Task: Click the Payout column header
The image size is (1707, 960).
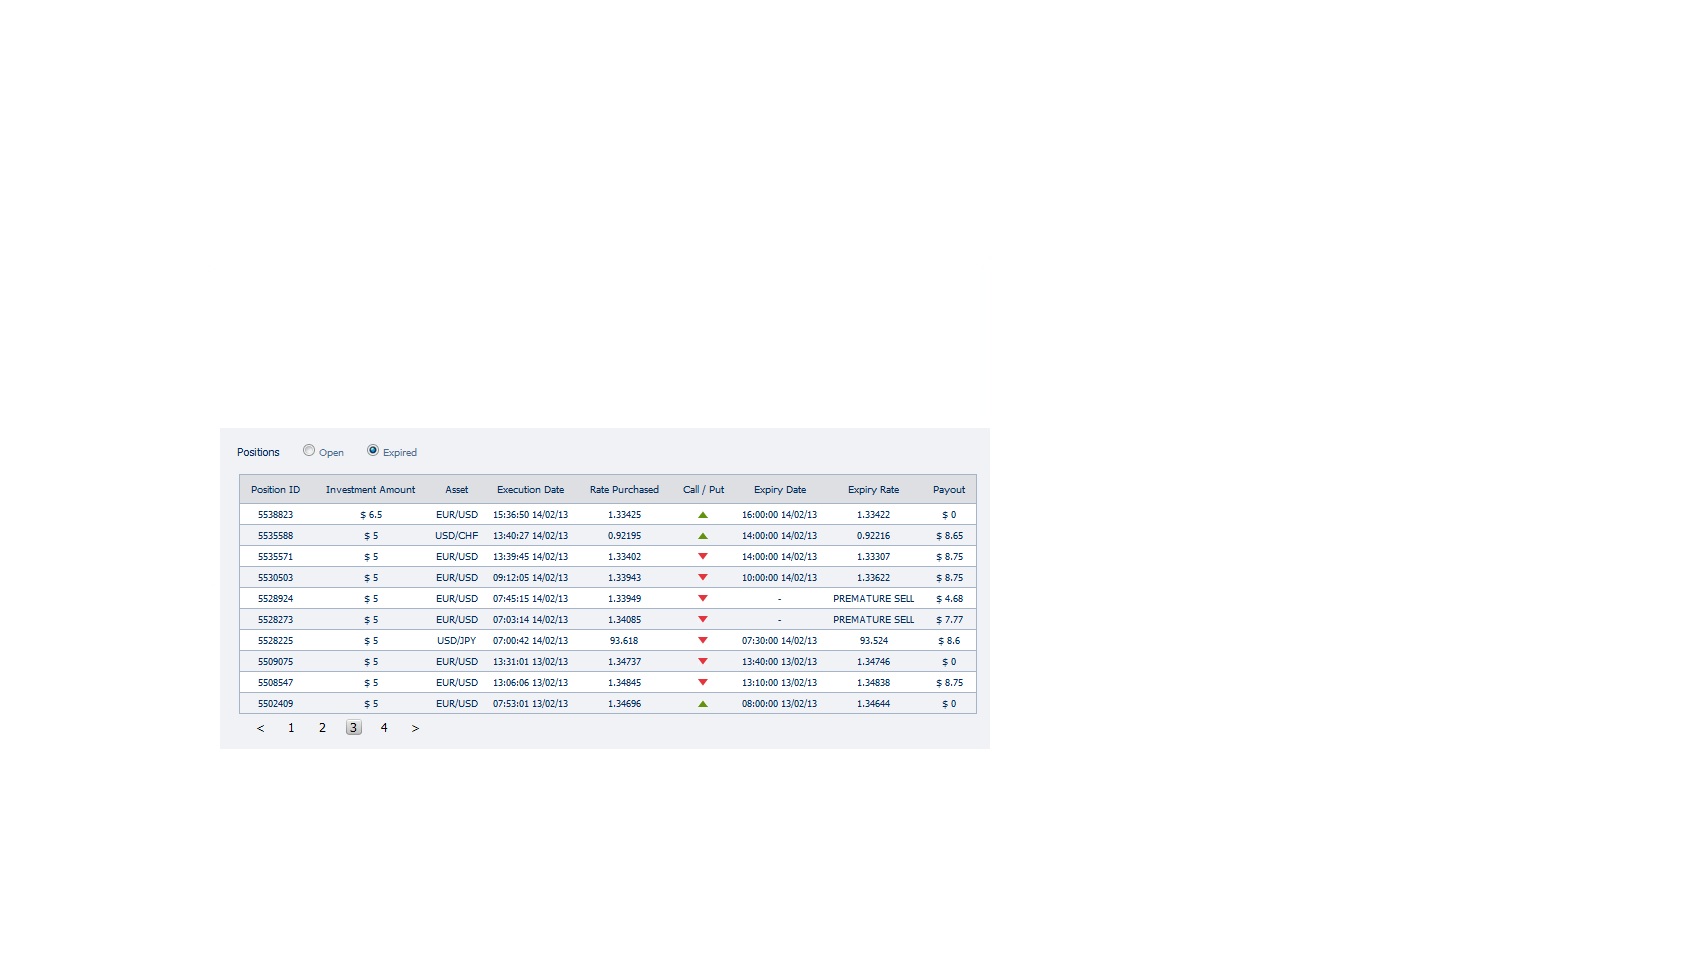Action: pyautogui.click(x=949, y=490)
